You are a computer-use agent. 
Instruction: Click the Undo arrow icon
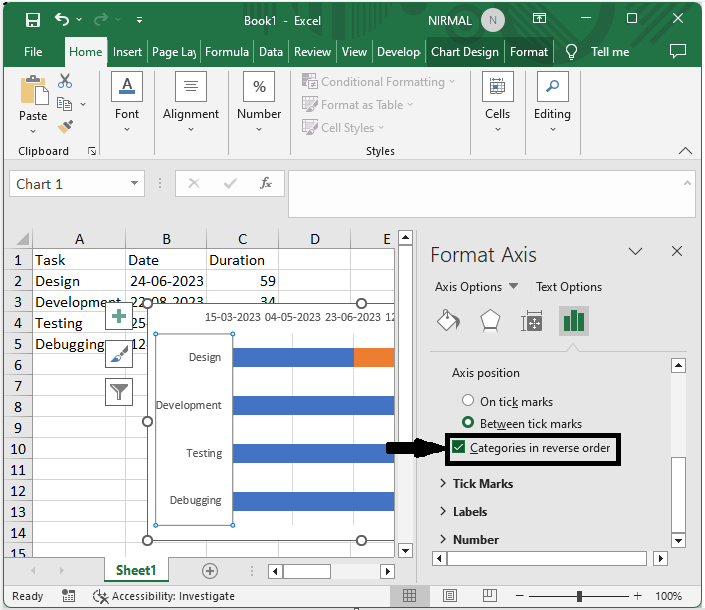[x=63, y=20]
